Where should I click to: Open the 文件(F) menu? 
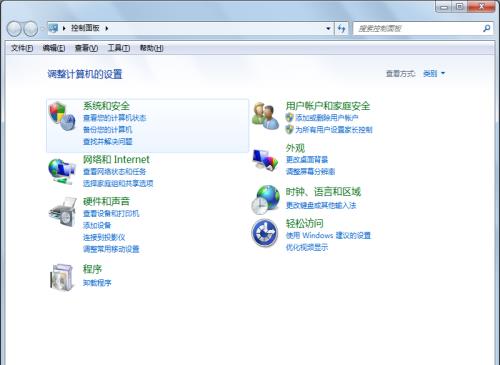(x=22, y=48)
